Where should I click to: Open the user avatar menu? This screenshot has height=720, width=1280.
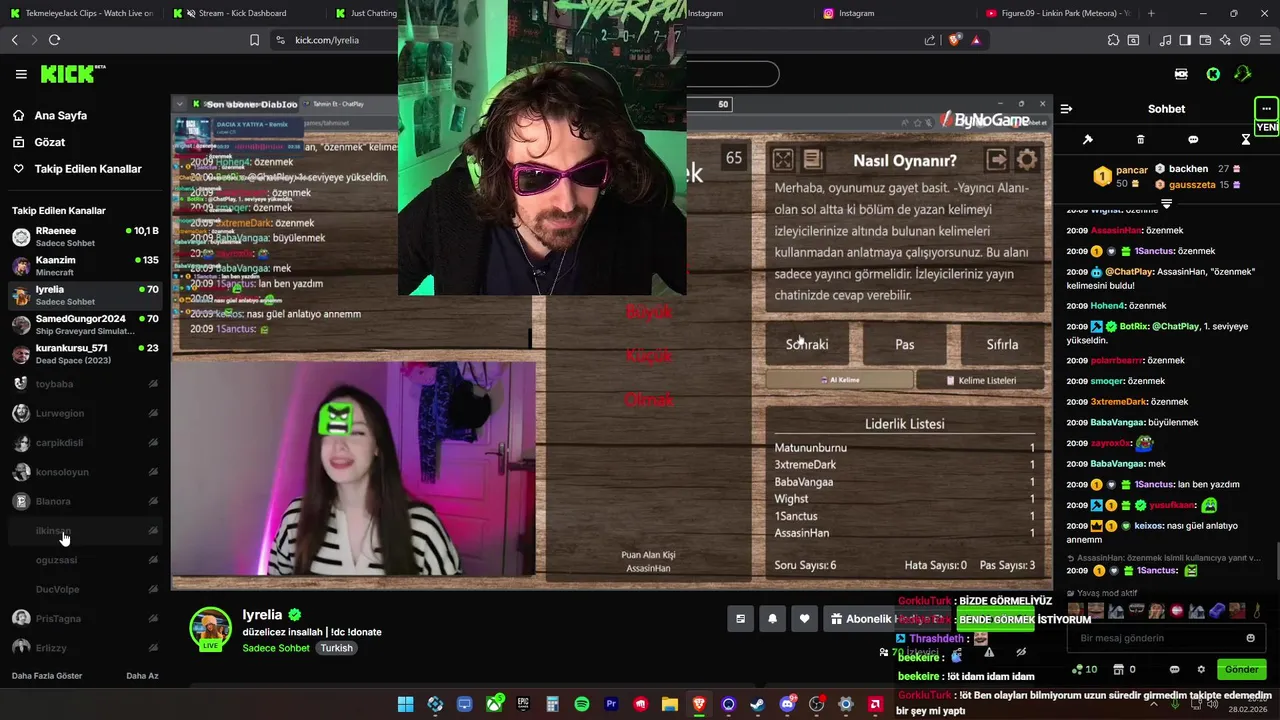coord(1243,74)
